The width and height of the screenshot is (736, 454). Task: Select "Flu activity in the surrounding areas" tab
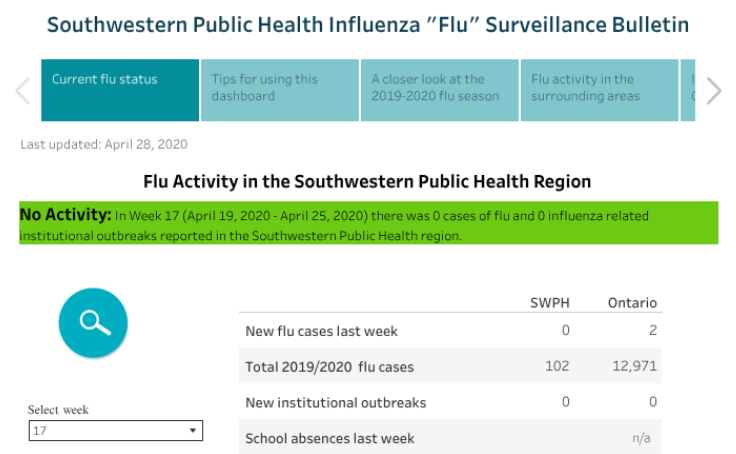point(599,90)
